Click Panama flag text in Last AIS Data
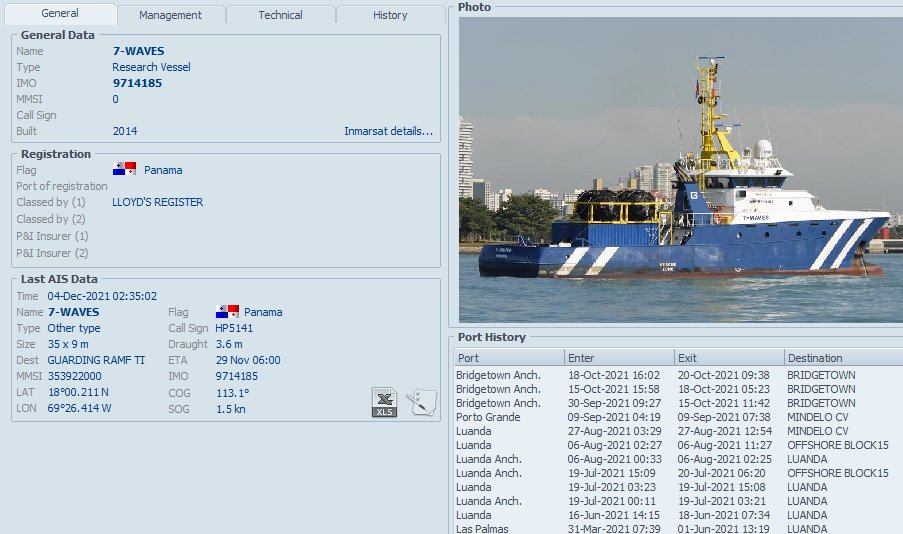 (x=263, y=312)
